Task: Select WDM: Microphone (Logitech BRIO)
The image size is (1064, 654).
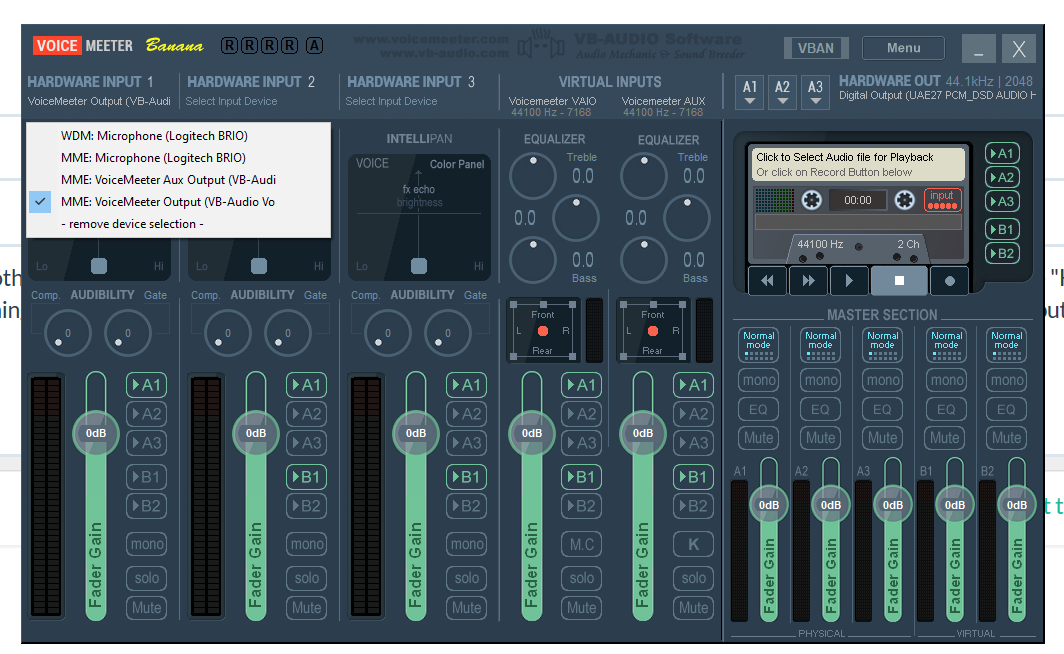Action: (x=178, y=136)
